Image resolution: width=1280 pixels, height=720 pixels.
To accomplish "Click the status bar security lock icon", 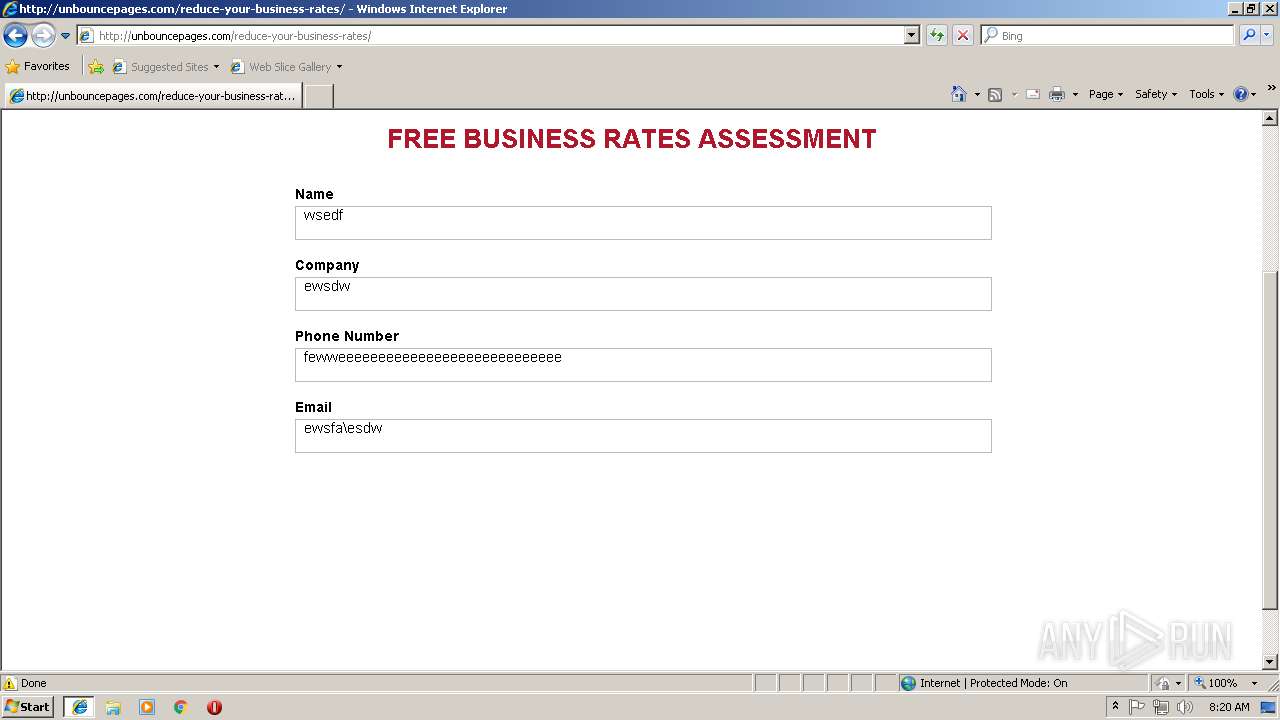I will (x=1164, y=683).
